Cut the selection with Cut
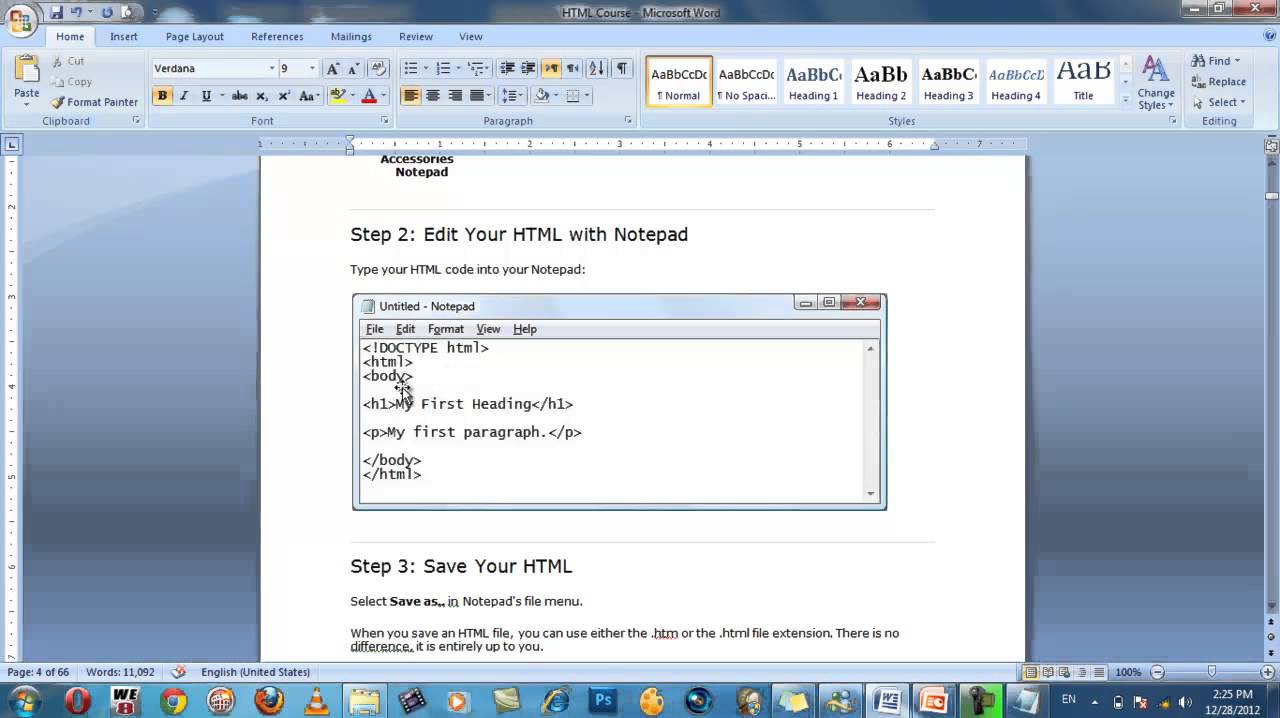Viewport: 1280px width, 718px height. pos(69,61)
